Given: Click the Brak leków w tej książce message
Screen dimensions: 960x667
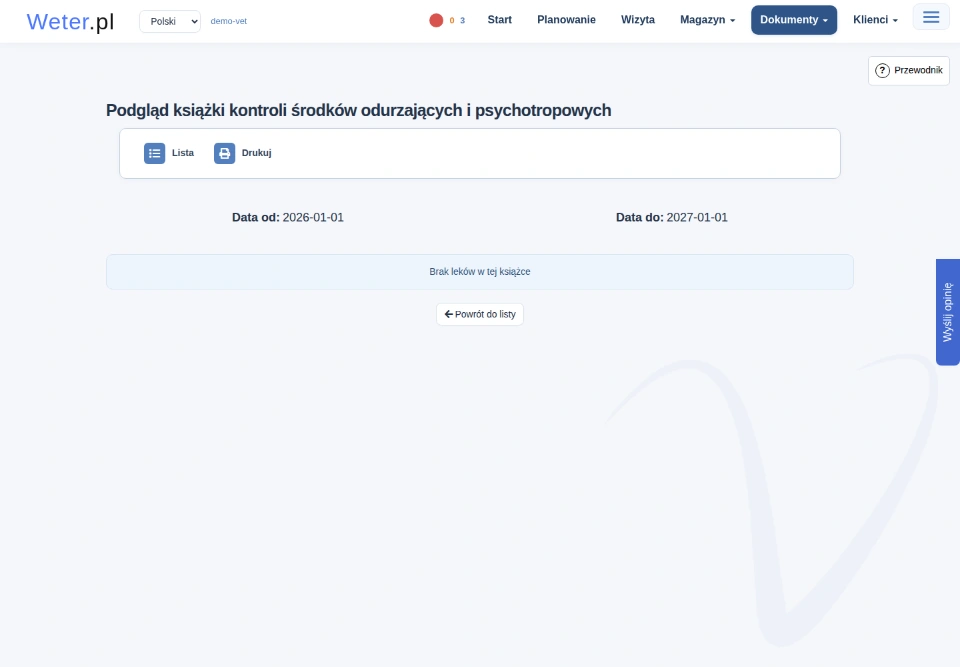Looking at the screenshot, I should pos(480,271).
